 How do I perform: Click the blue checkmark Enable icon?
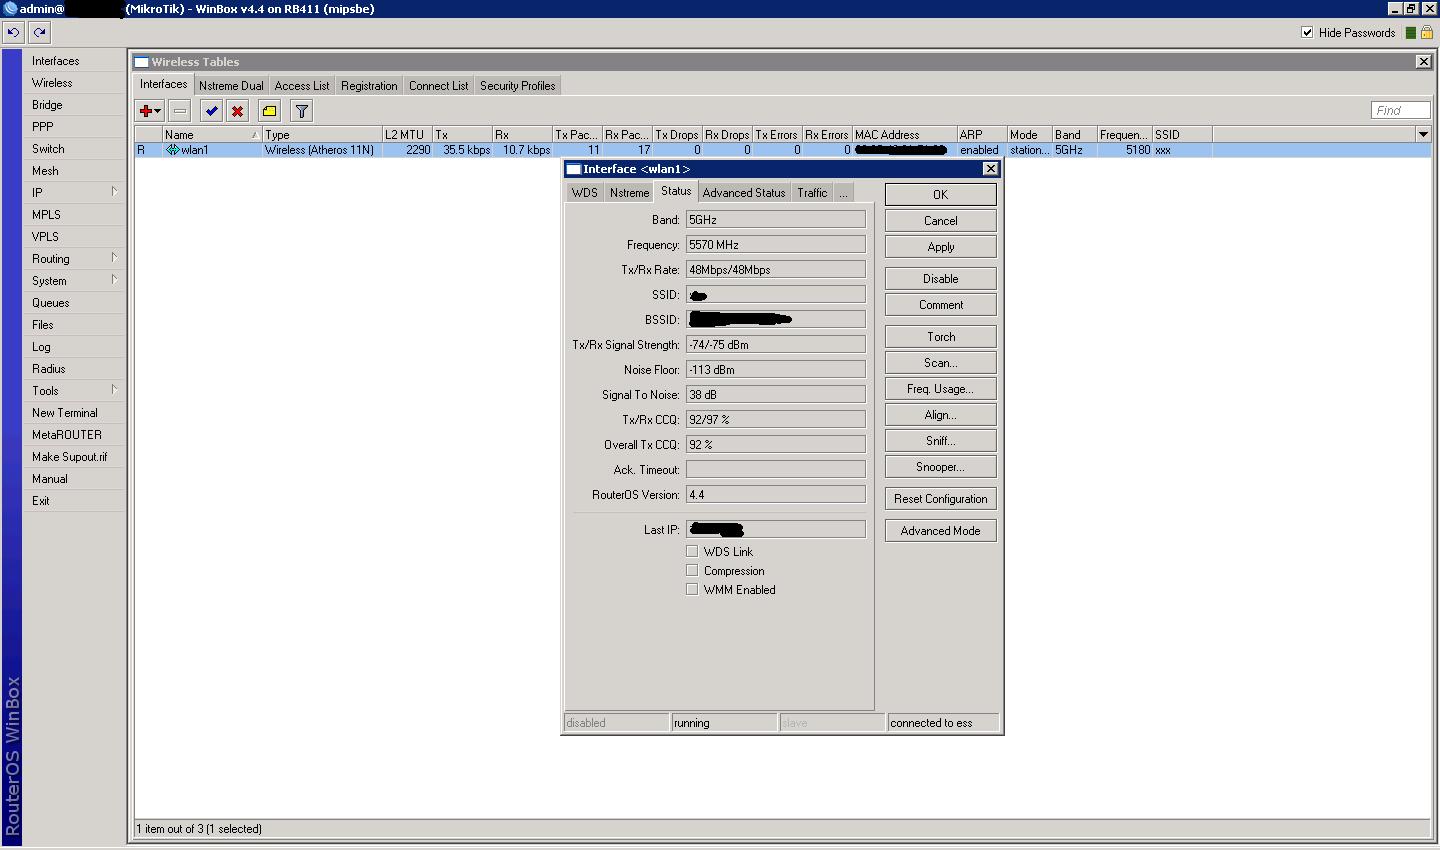211,111
